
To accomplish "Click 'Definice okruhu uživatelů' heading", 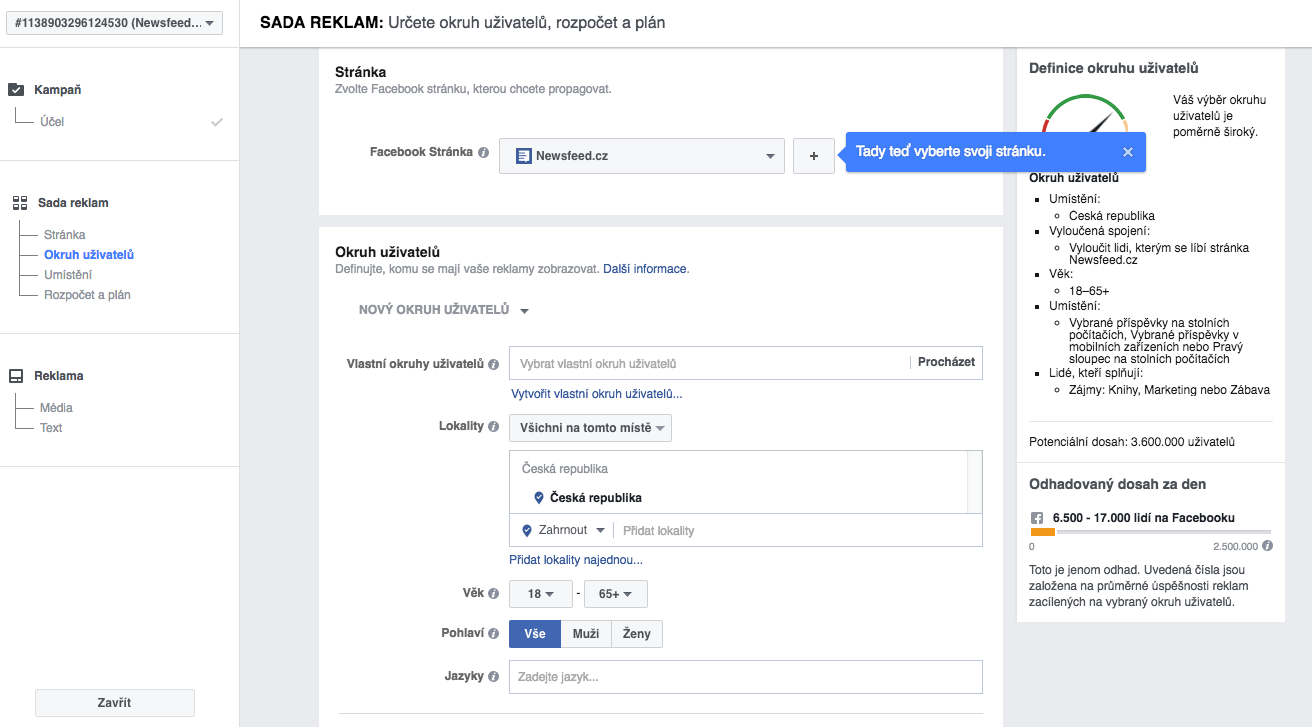I will tap(1114, 68).
